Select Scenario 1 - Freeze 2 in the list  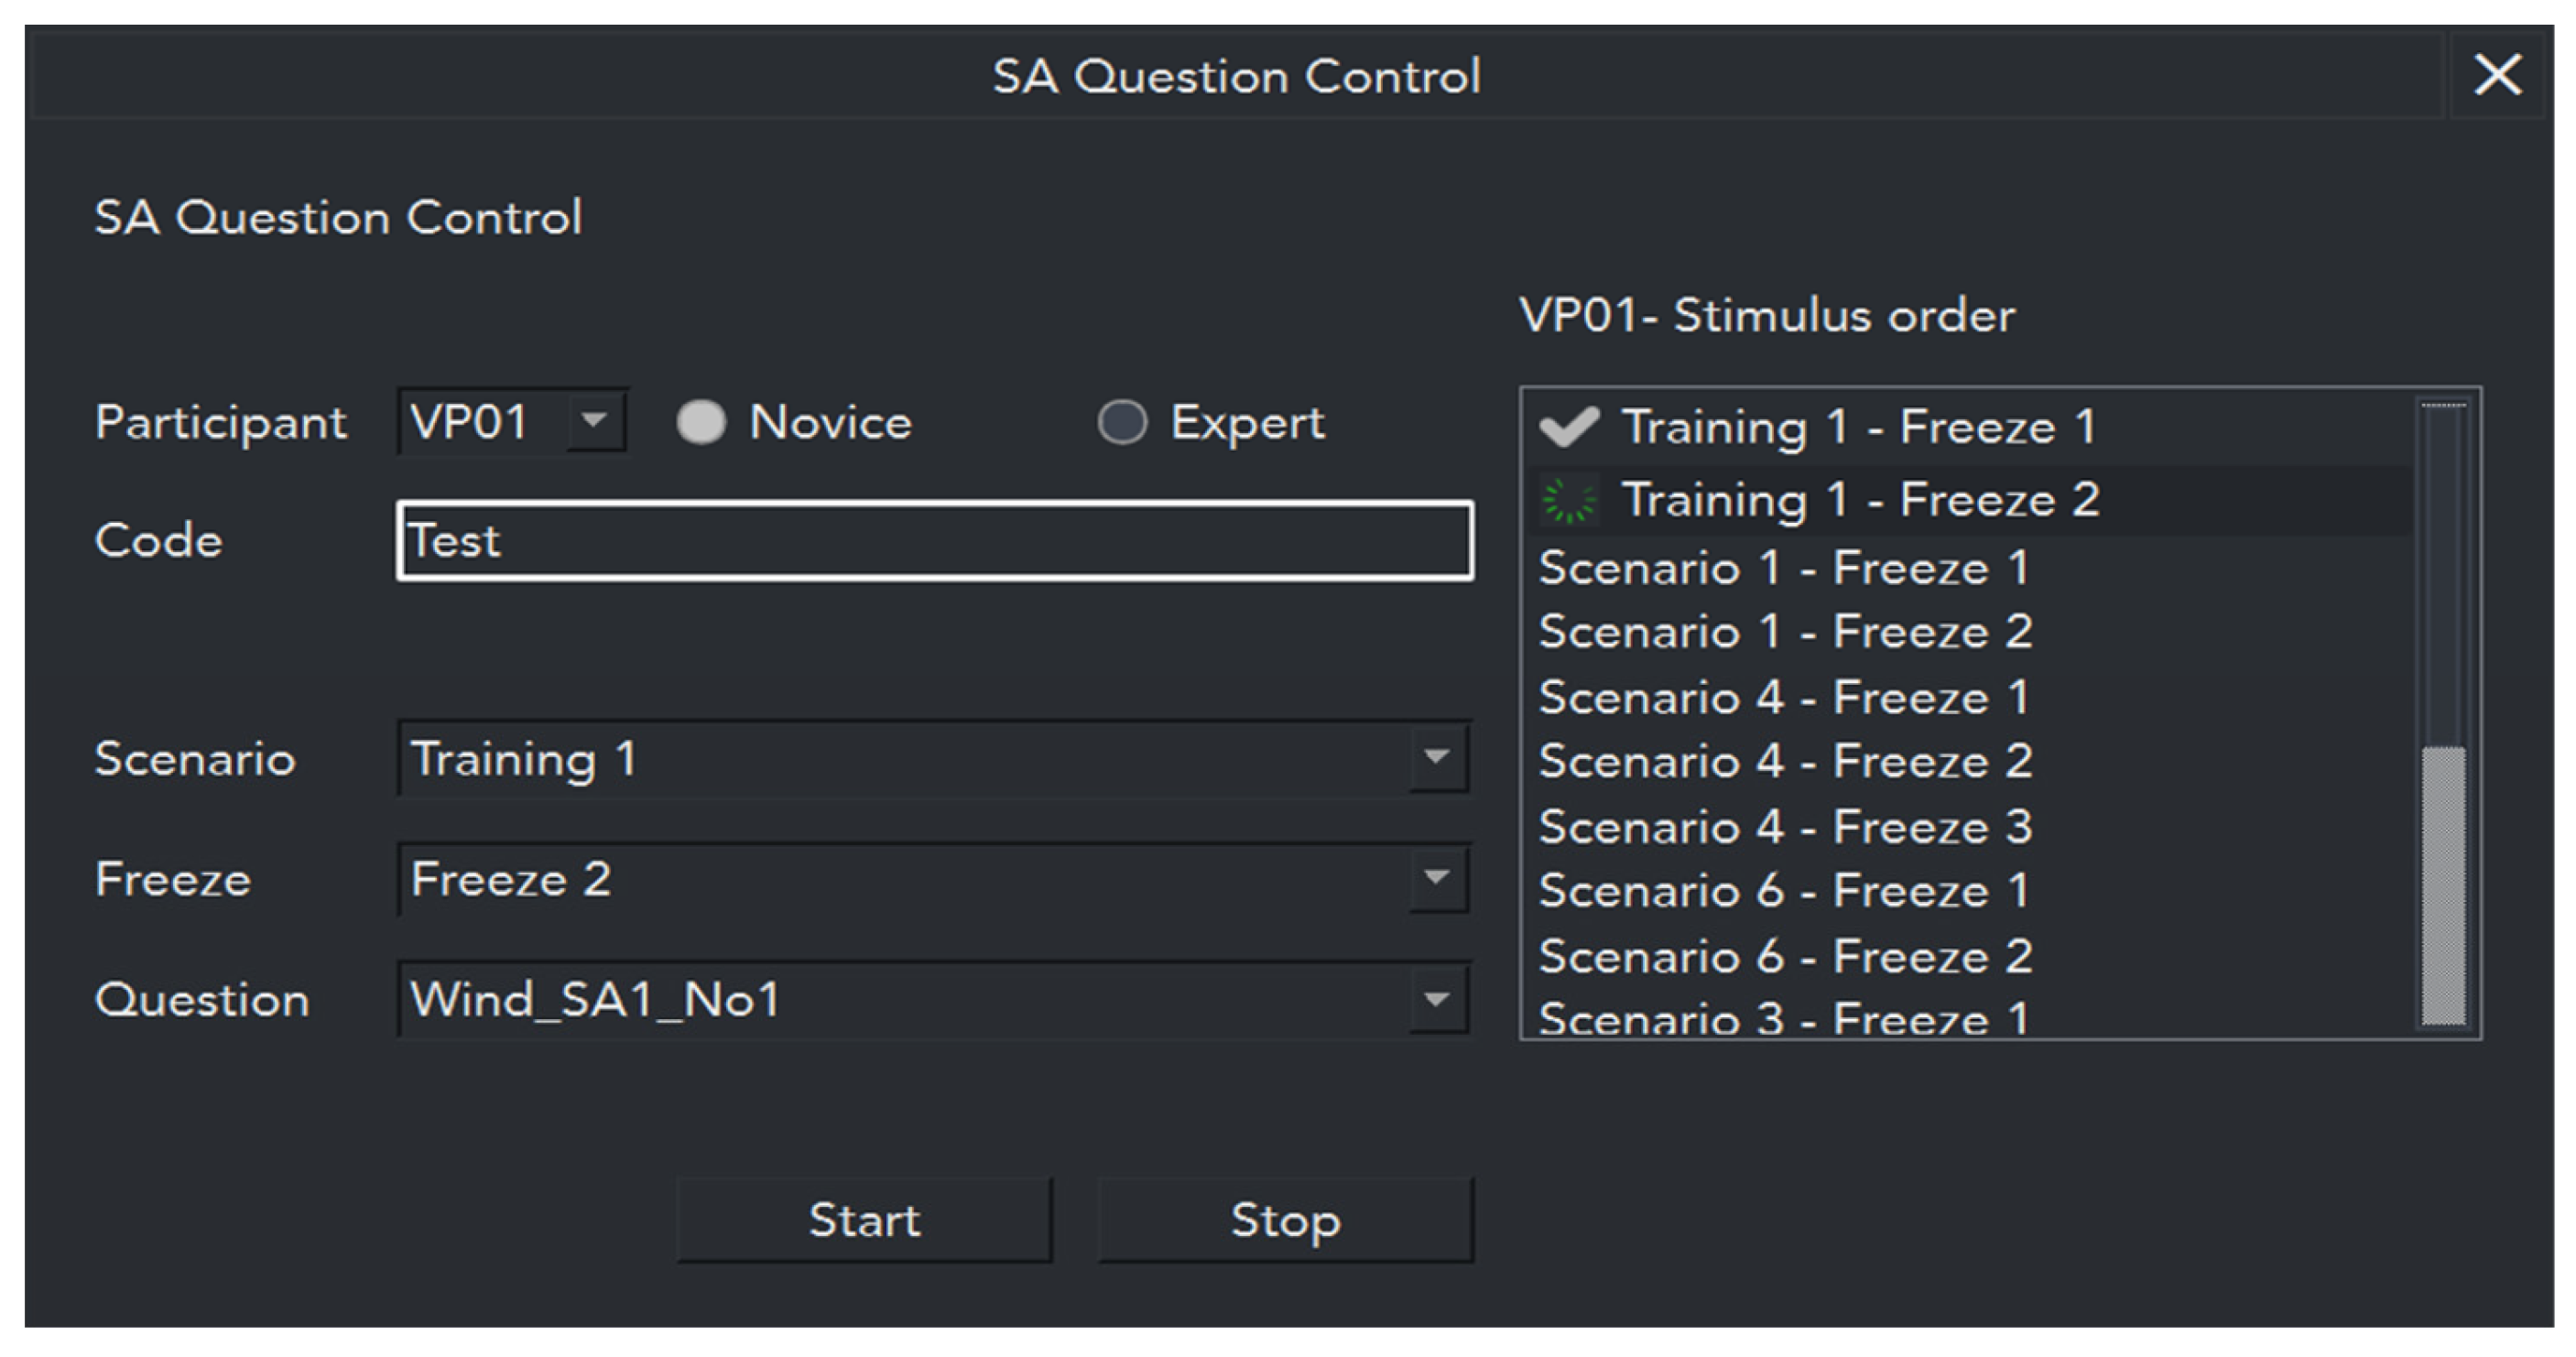[x=1785, y=632]
